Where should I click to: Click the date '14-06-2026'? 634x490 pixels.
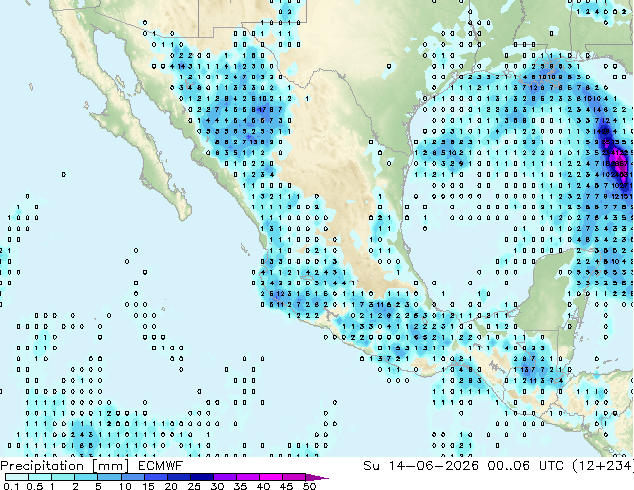[x=433, y=466]
